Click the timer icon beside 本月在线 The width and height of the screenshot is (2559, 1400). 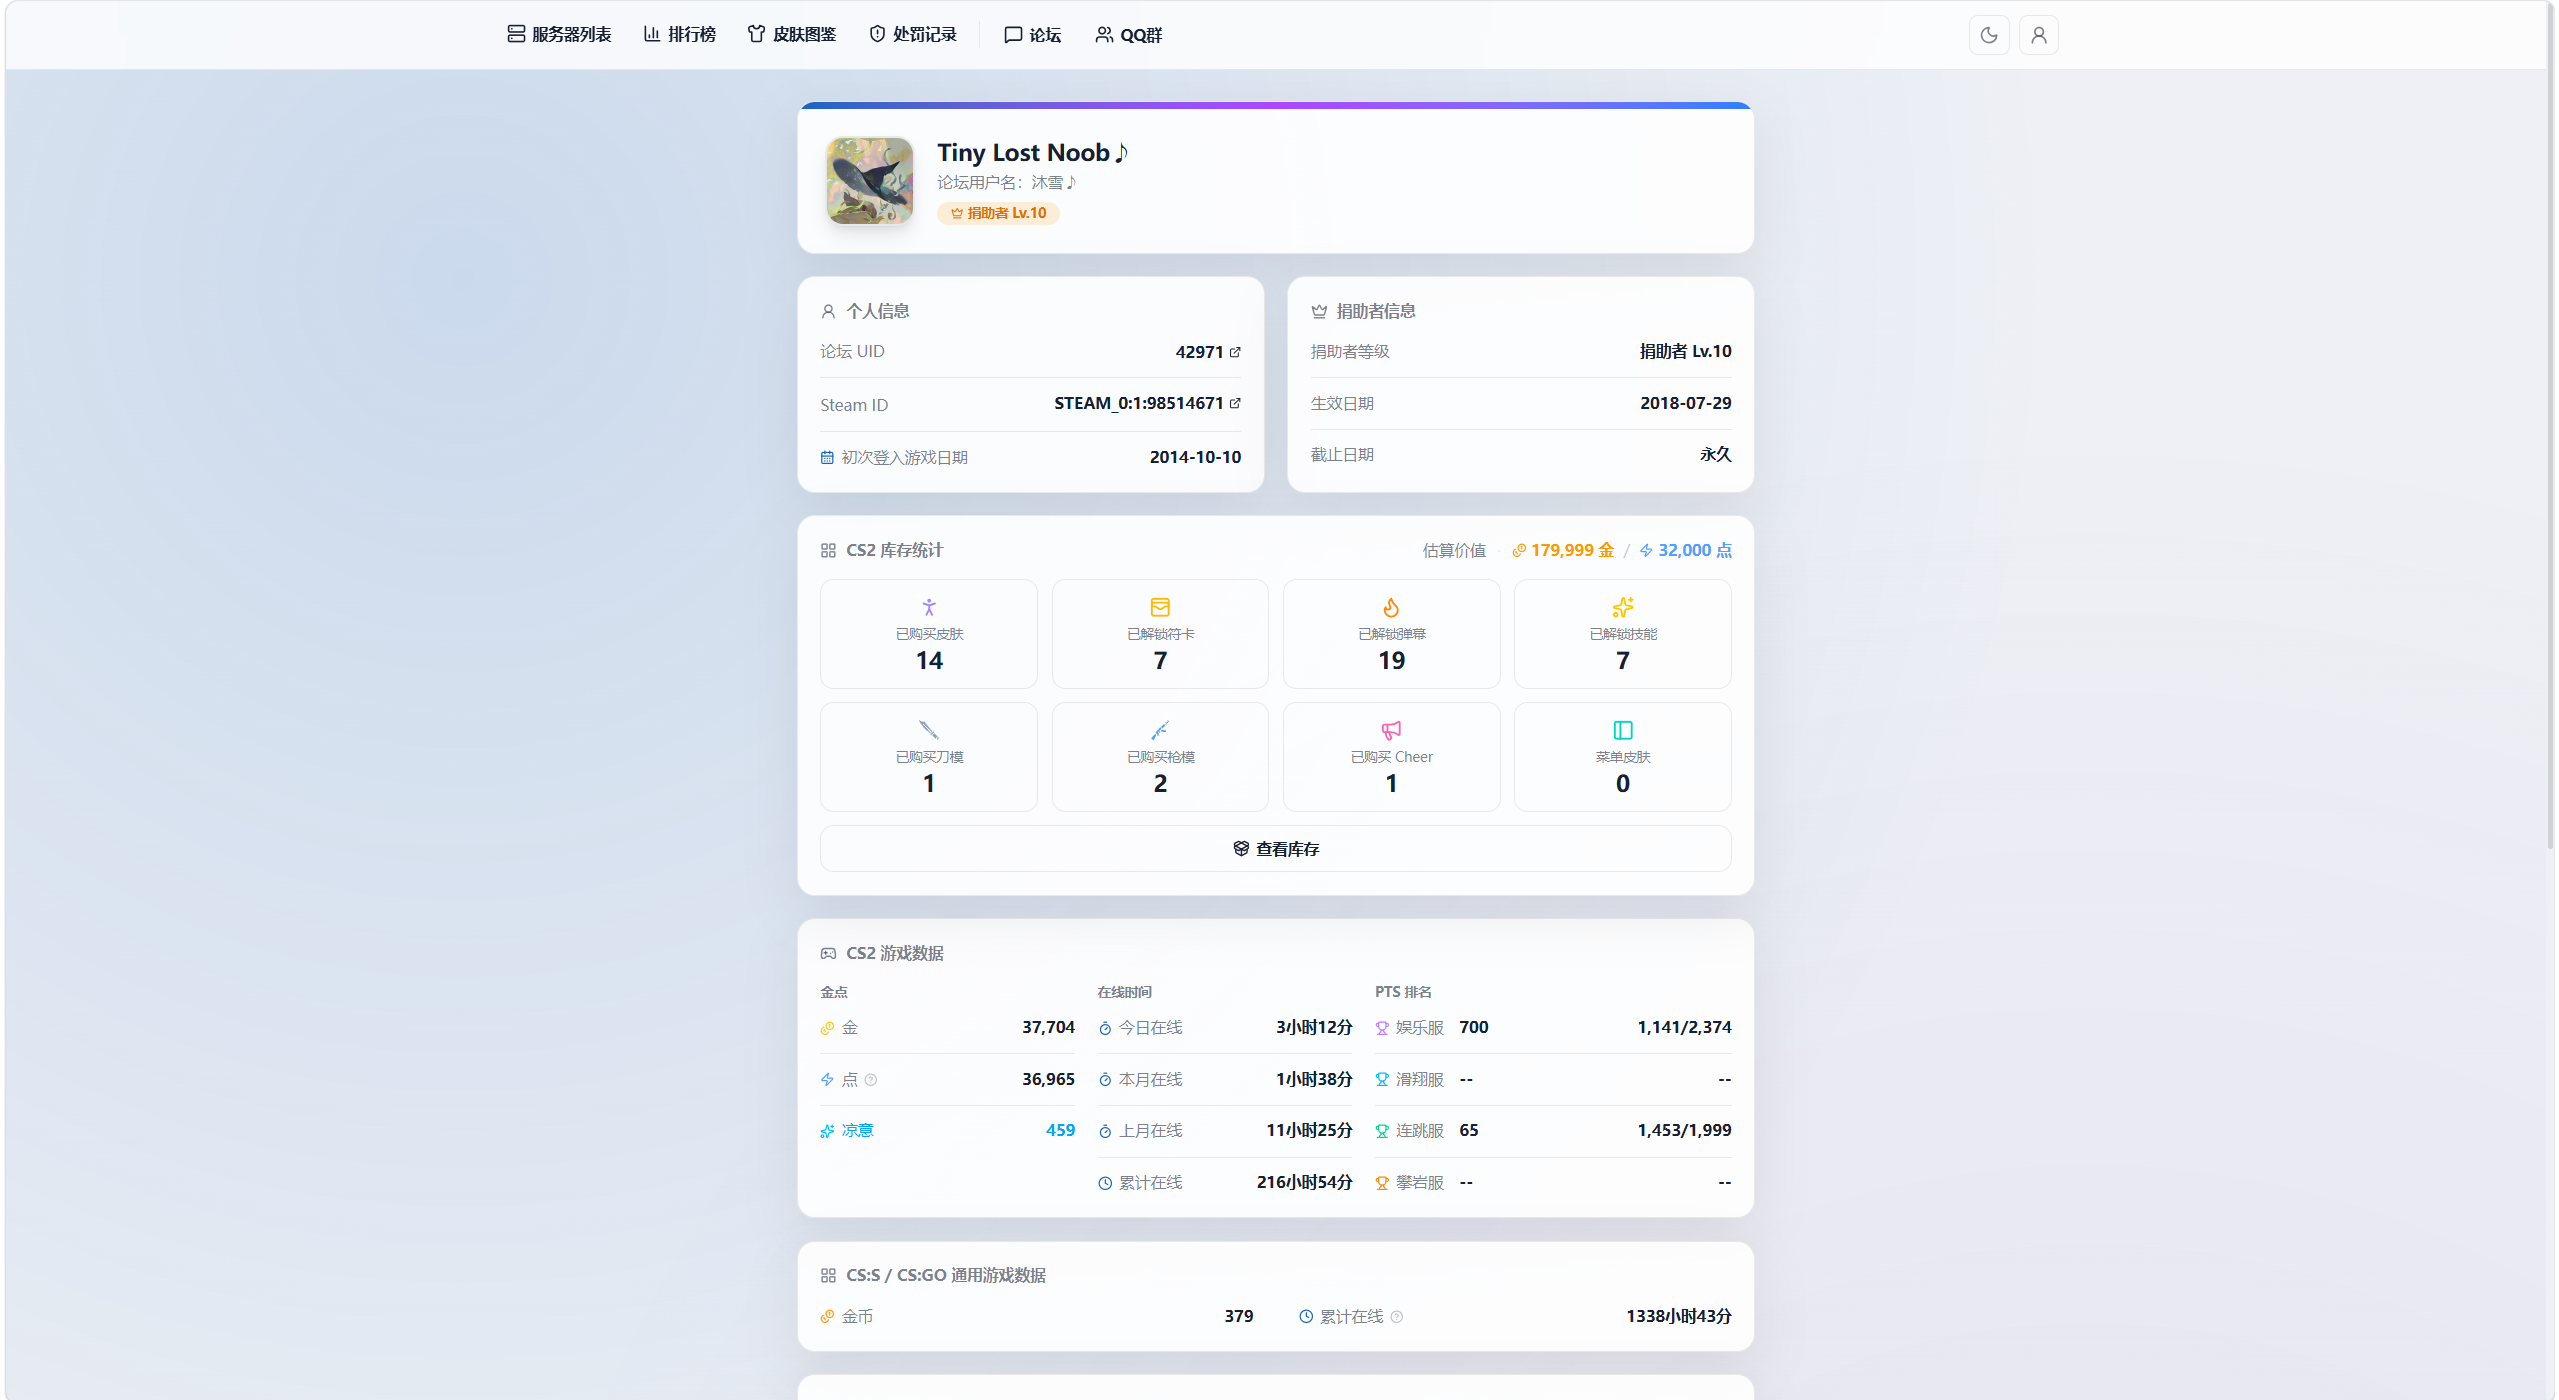1105,1080
